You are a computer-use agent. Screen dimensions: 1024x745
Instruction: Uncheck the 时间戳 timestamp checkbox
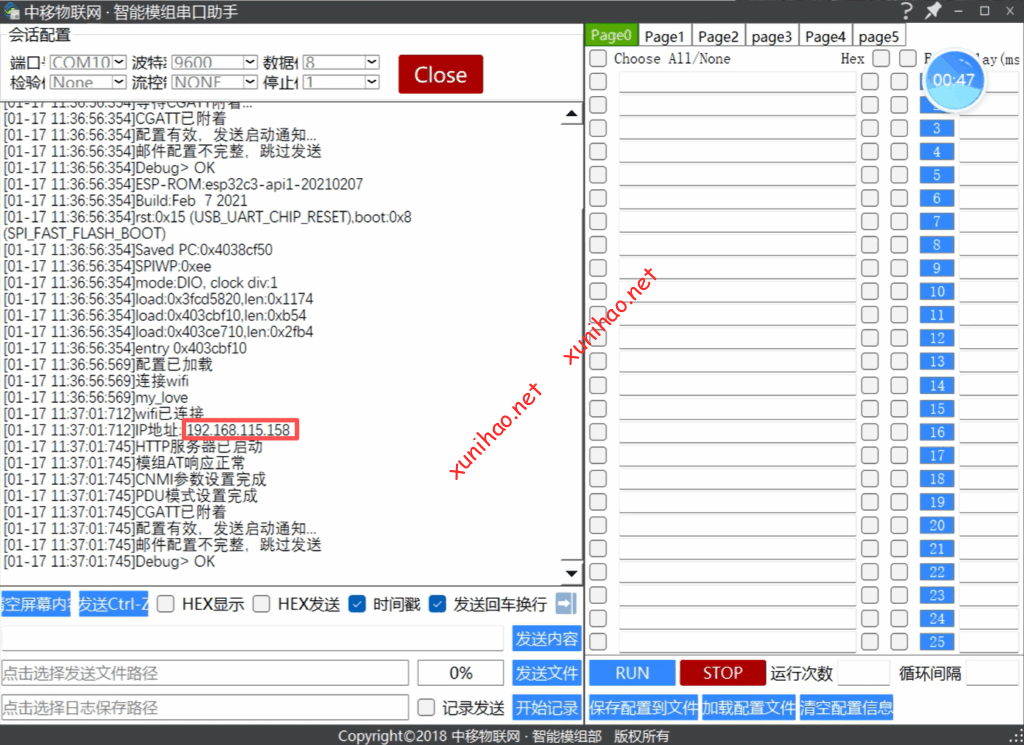(x=357, y=604)
